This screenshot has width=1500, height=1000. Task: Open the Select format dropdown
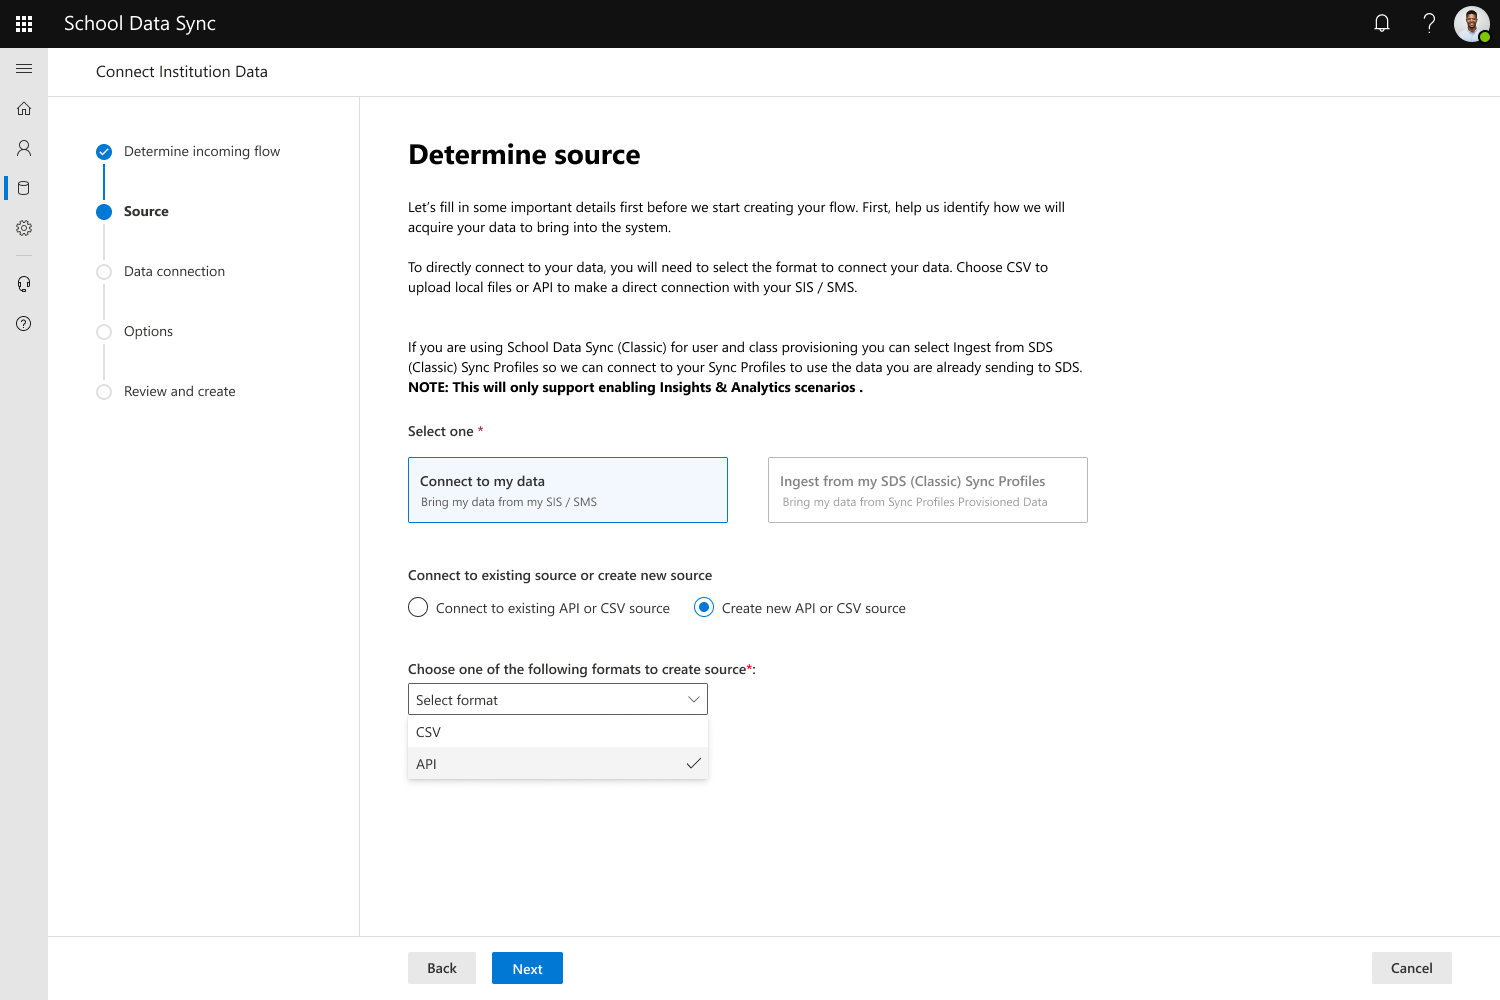tap(558, 699)
